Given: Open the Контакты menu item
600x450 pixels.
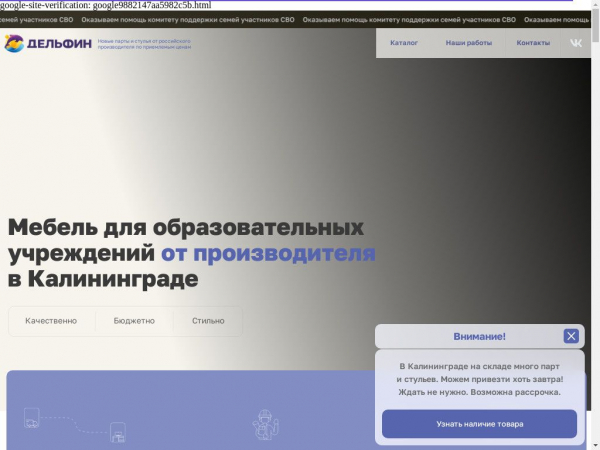Looking at the screenshot, I should coord(533,43).
